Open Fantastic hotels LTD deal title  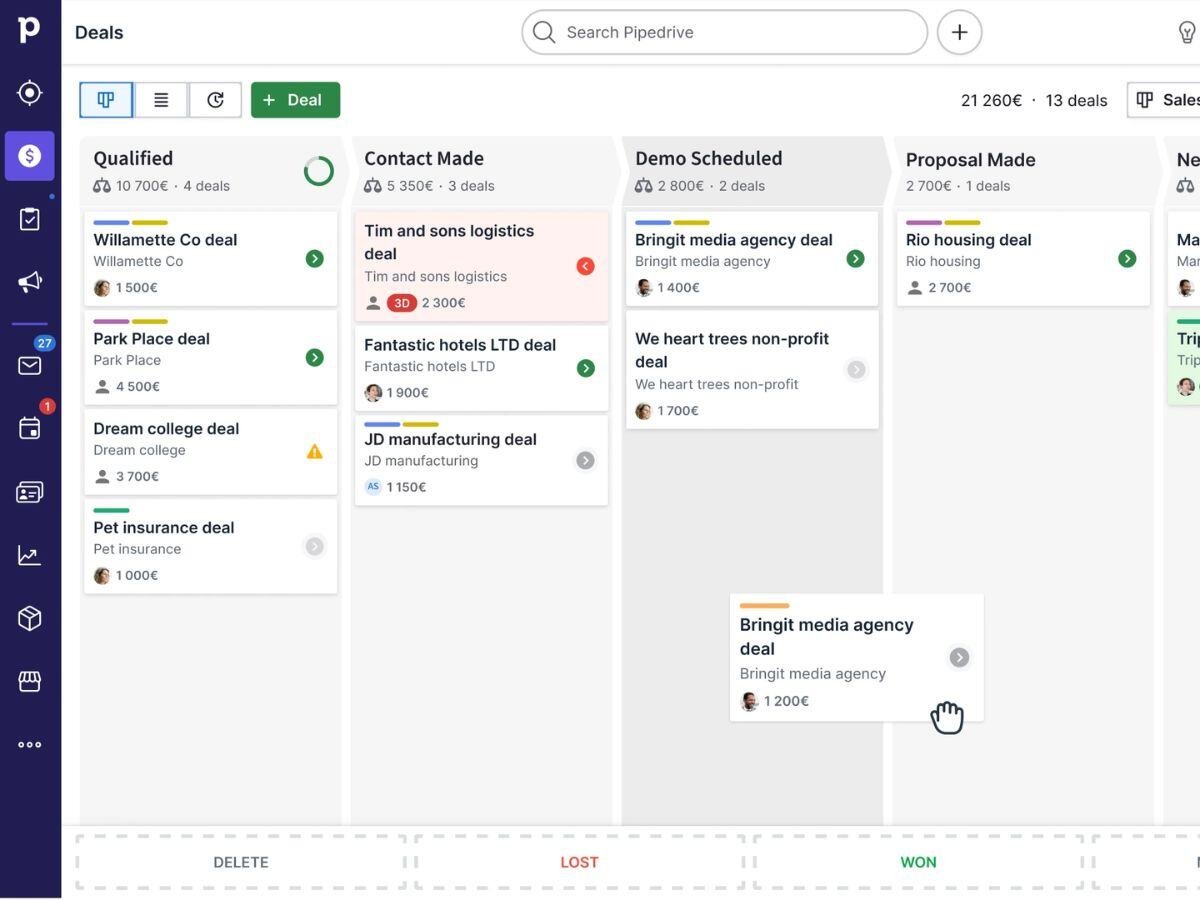coord(460,345)
